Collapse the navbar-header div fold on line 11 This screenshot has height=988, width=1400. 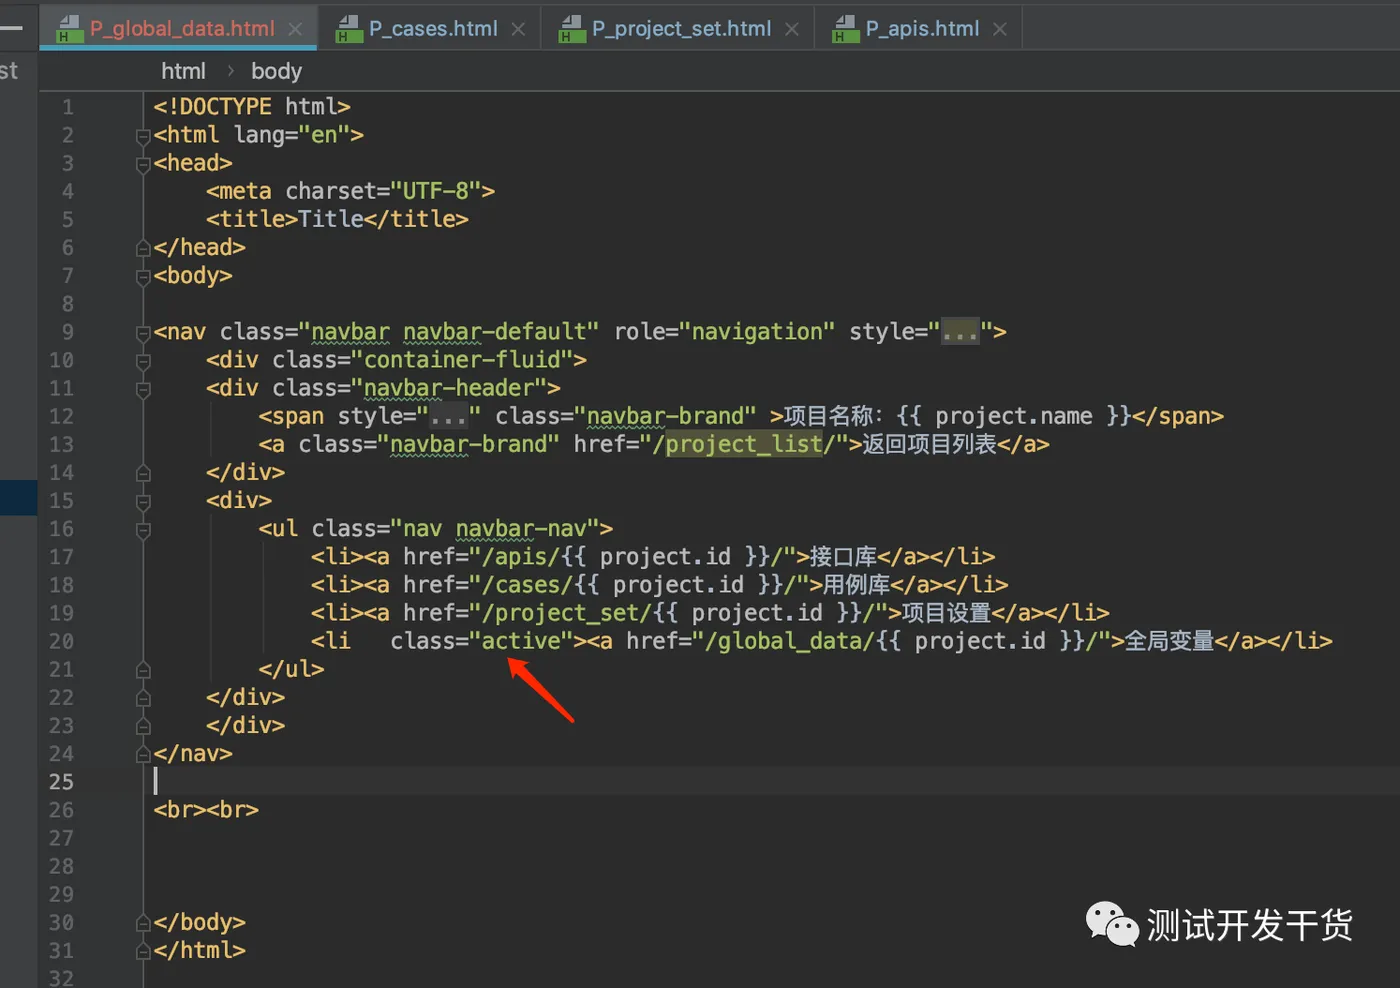point(143,389)
